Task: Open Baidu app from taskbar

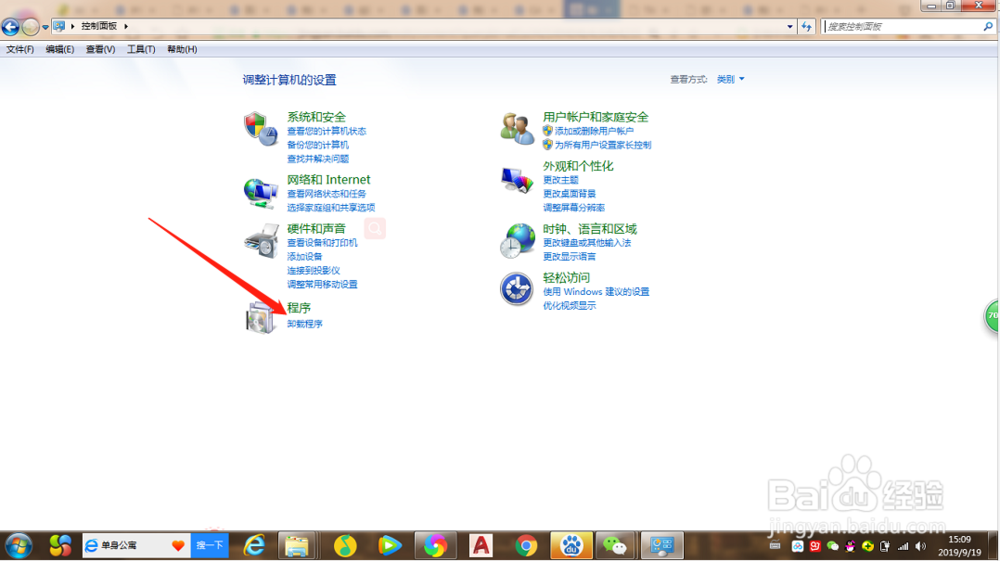Action: tap(571, 546)
